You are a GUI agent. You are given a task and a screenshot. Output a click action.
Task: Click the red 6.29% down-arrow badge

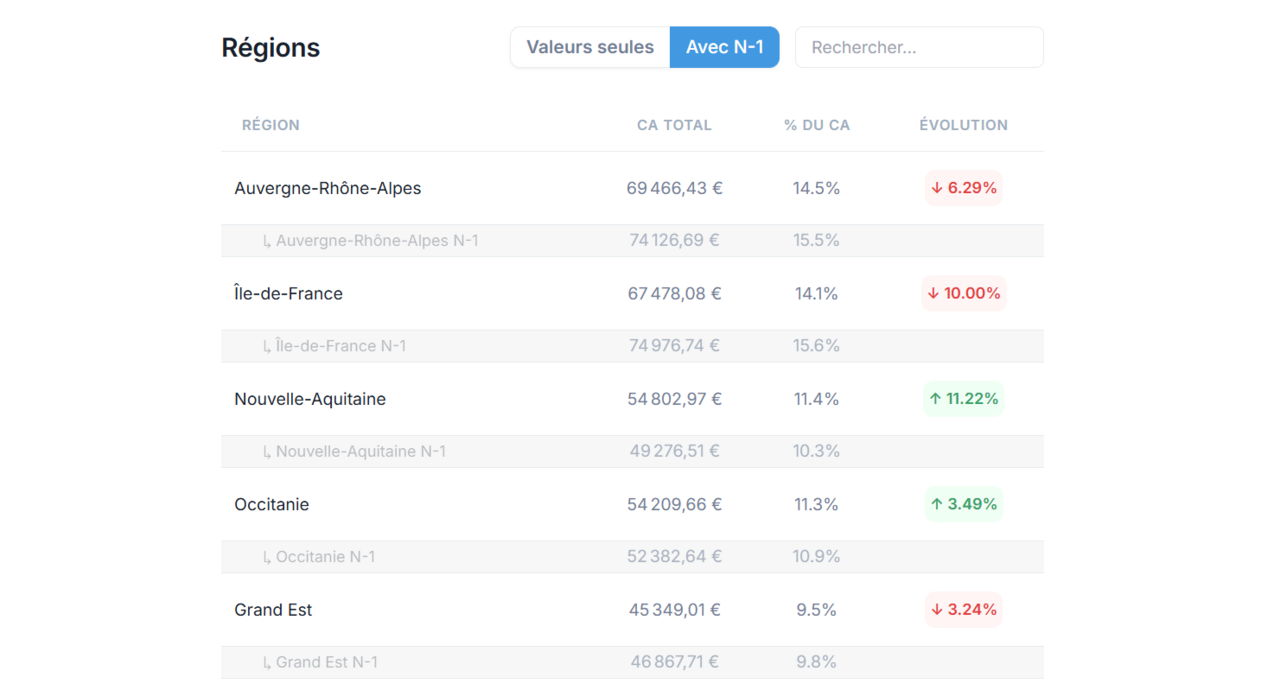[963, 188]
